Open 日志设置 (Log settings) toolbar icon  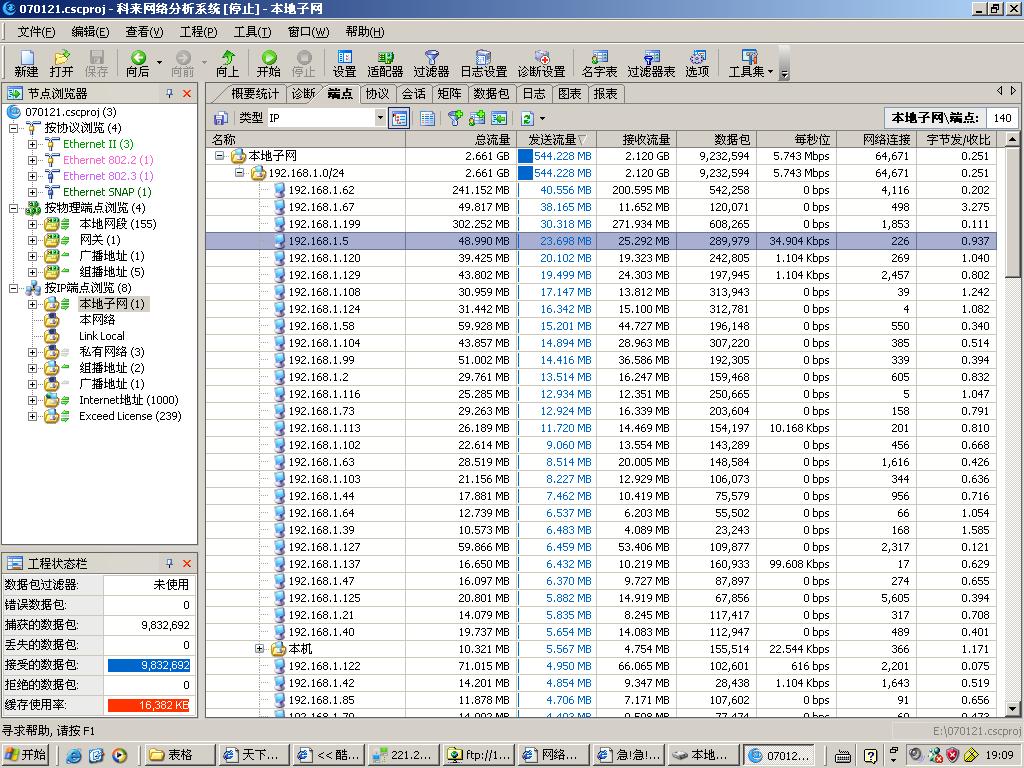point(483,63)
